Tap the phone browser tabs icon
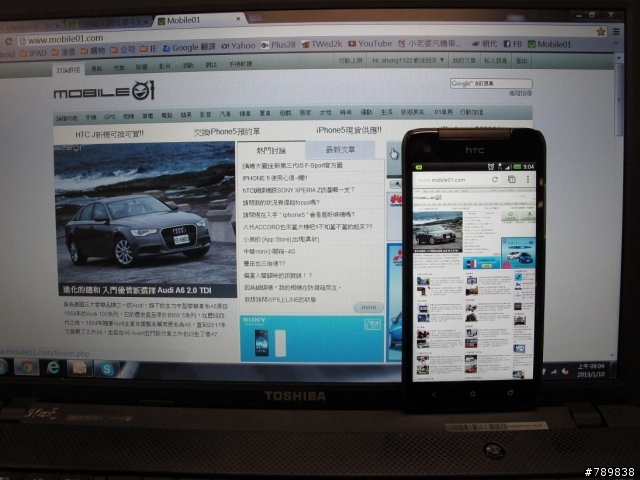640x480 pixels. point(511,179)
